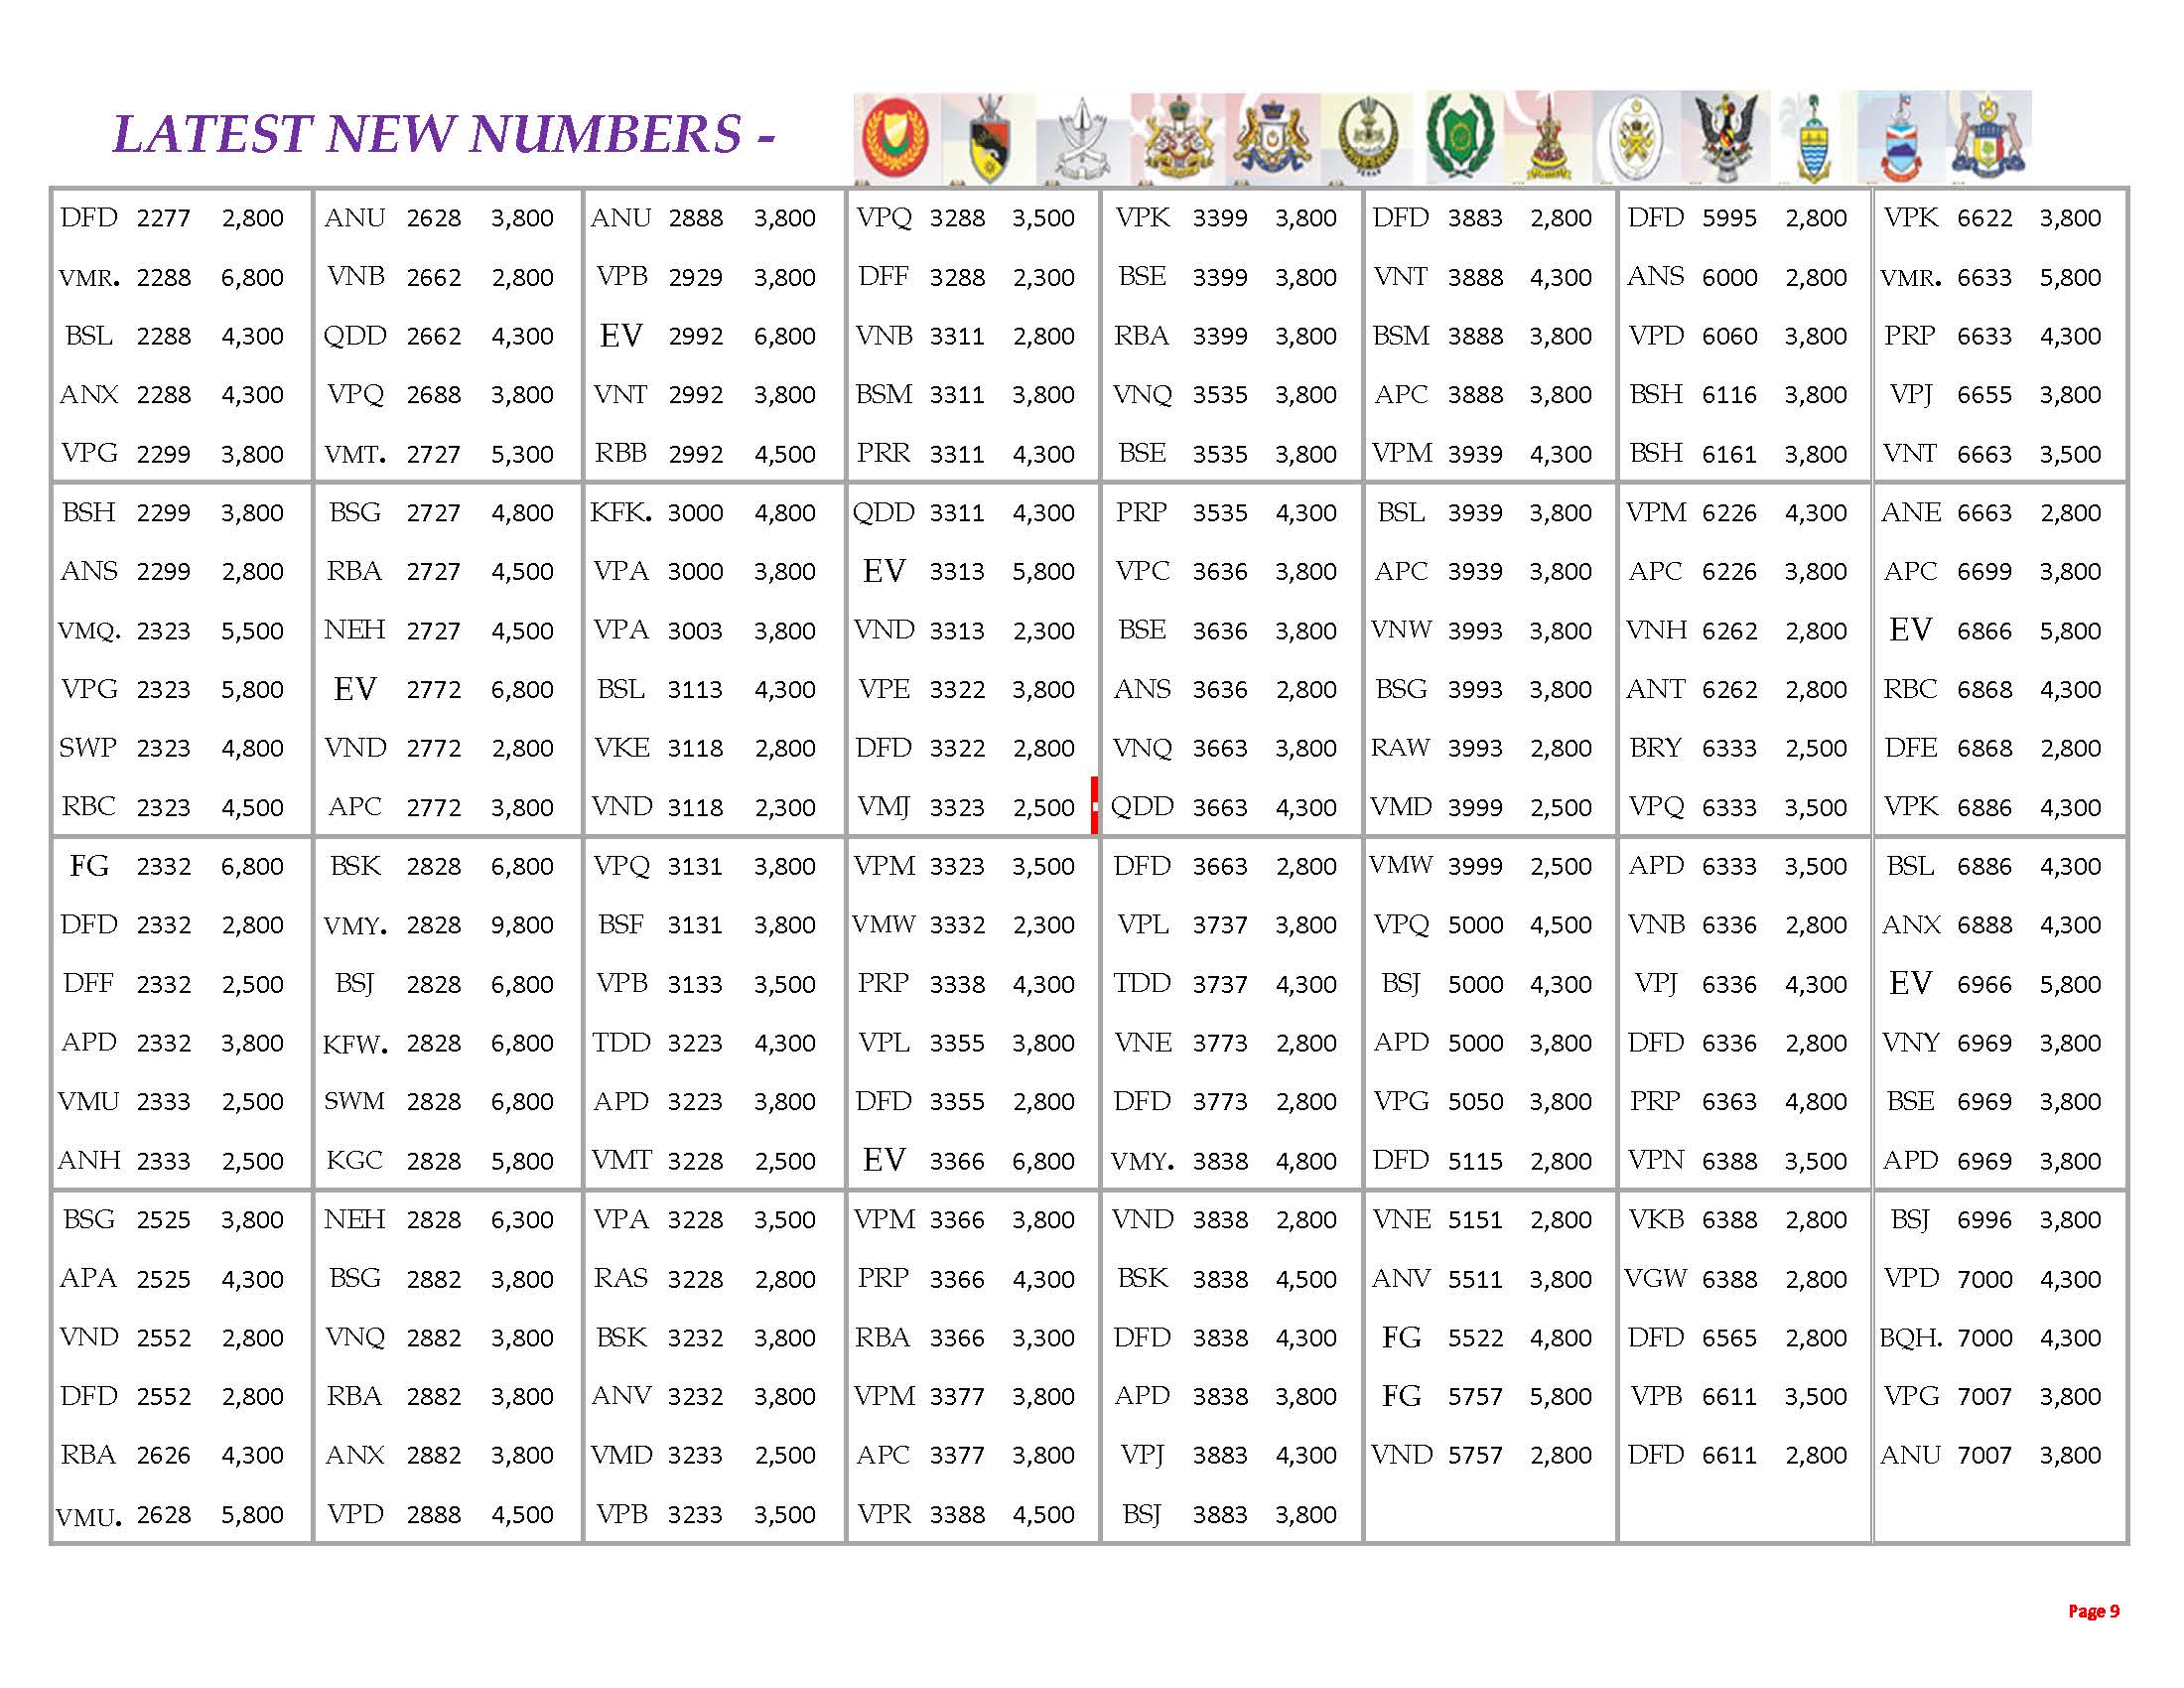Viewport: 2184px width, 1688px height.
Task: Click the Melaka crest at far right
Action: click(x=1987, y=138)
